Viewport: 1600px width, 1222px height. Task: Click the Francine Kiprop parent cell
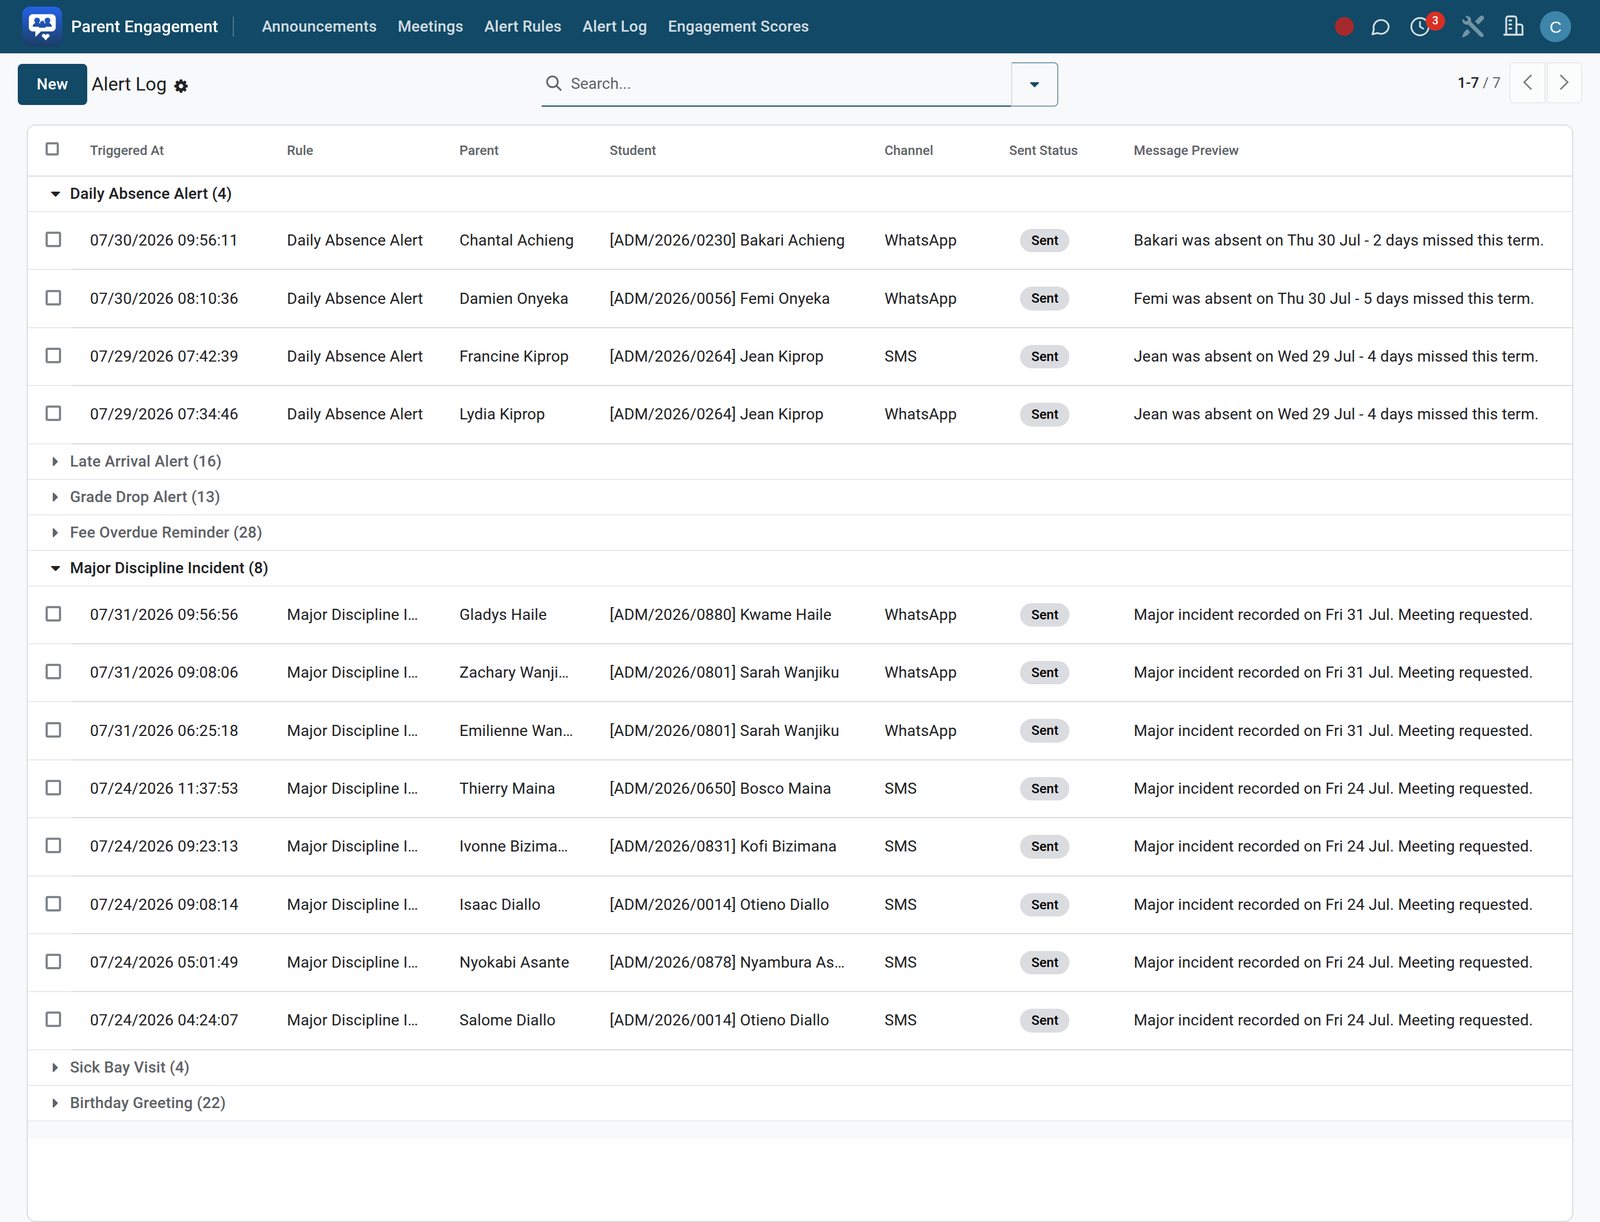click(514, 356)
